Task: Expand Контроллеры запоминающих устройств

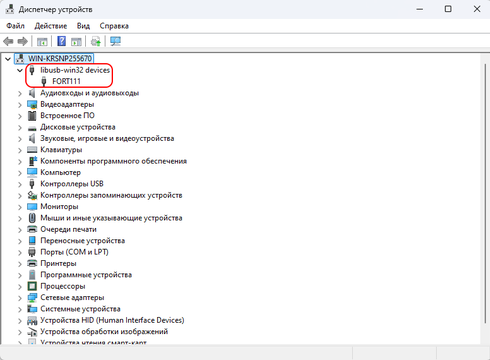Action: (x=20, y=196)
